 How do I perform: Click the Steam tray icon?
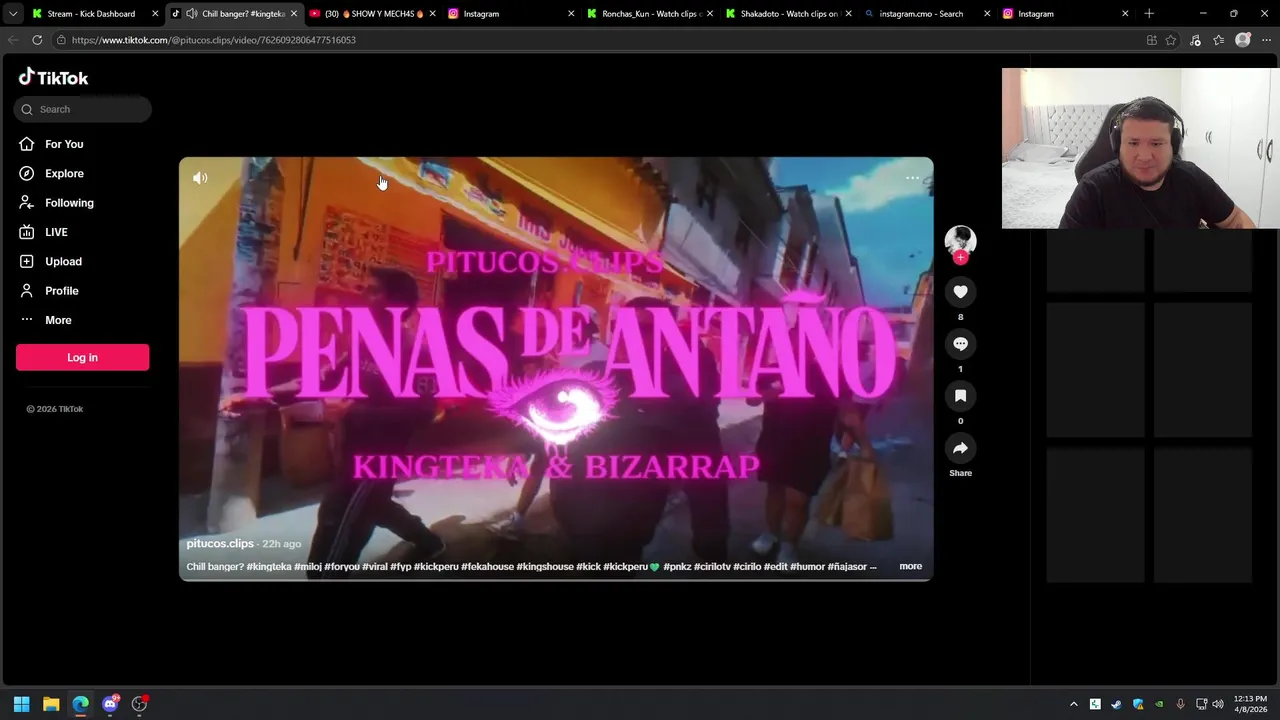pos(1117,704)
